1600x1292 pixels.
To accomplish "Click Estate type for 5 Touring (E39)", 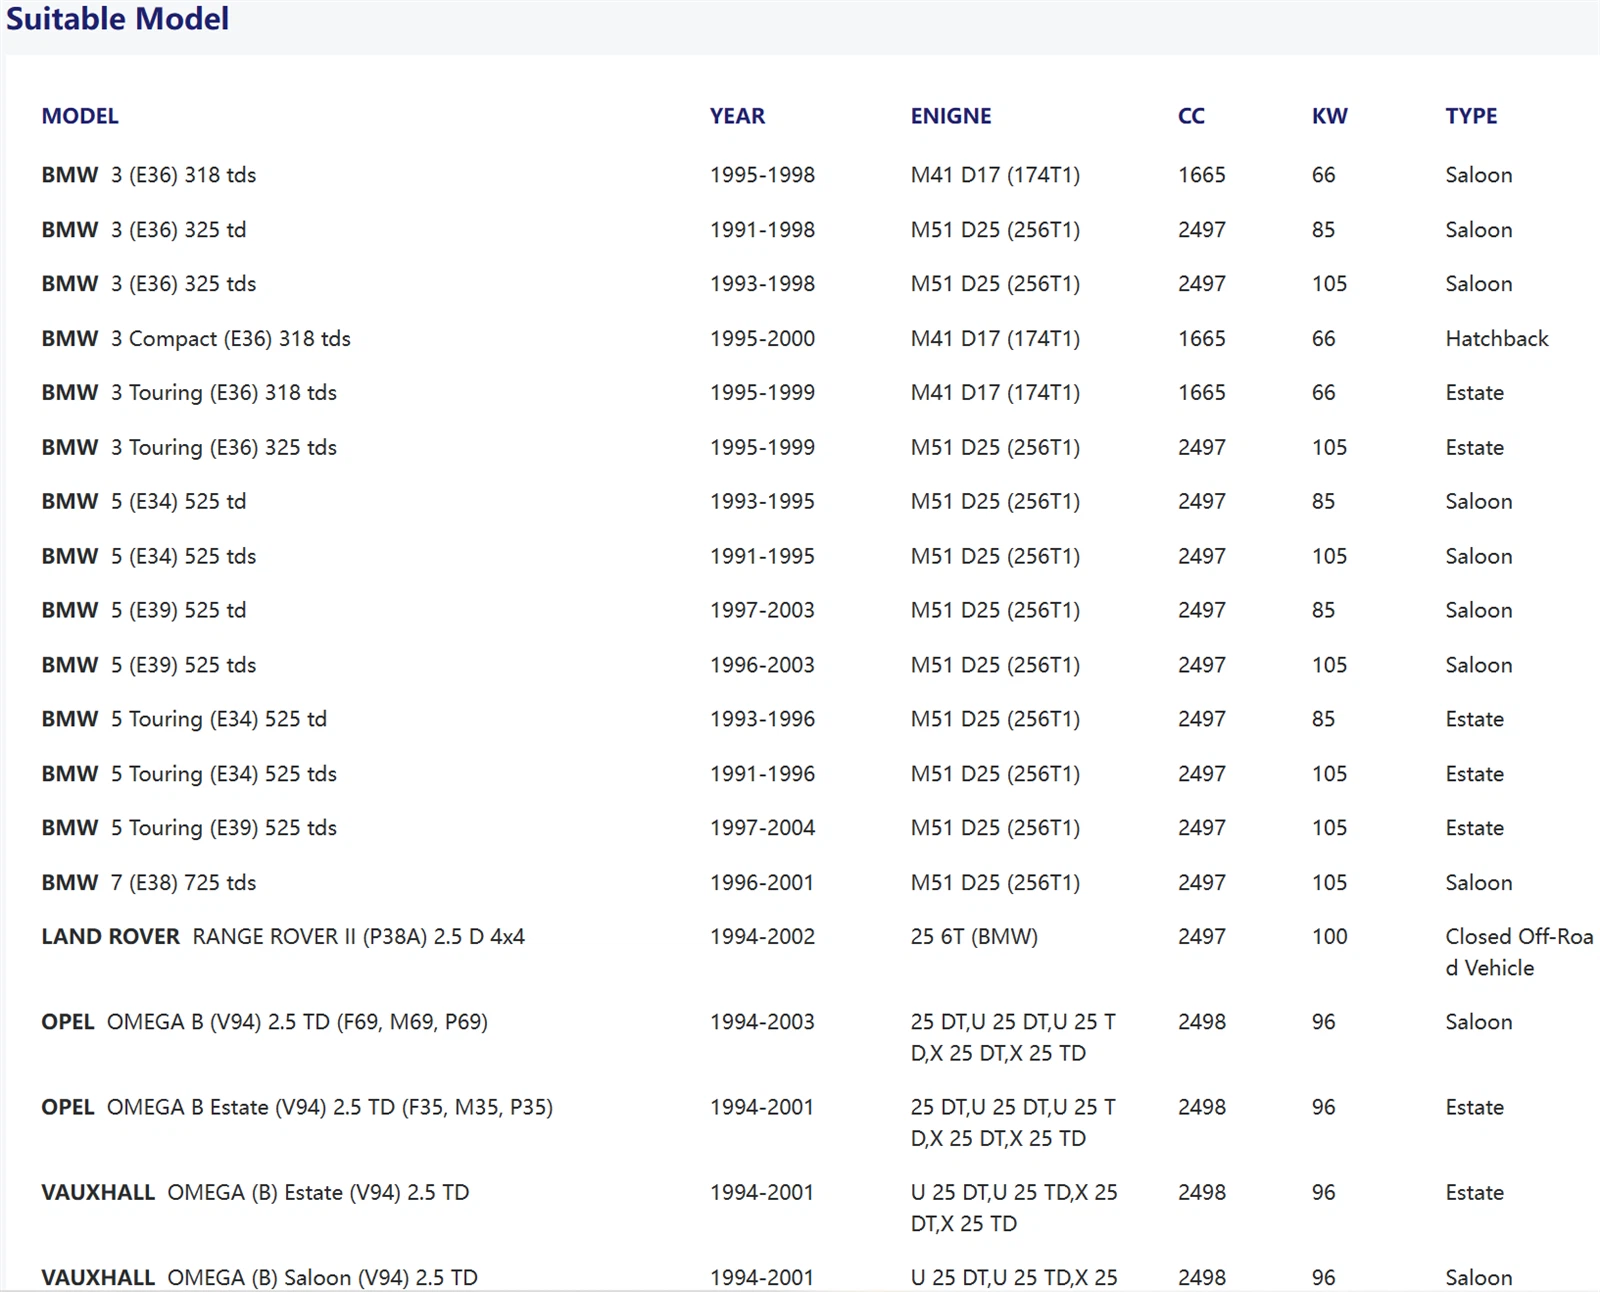I will 1474,828.
